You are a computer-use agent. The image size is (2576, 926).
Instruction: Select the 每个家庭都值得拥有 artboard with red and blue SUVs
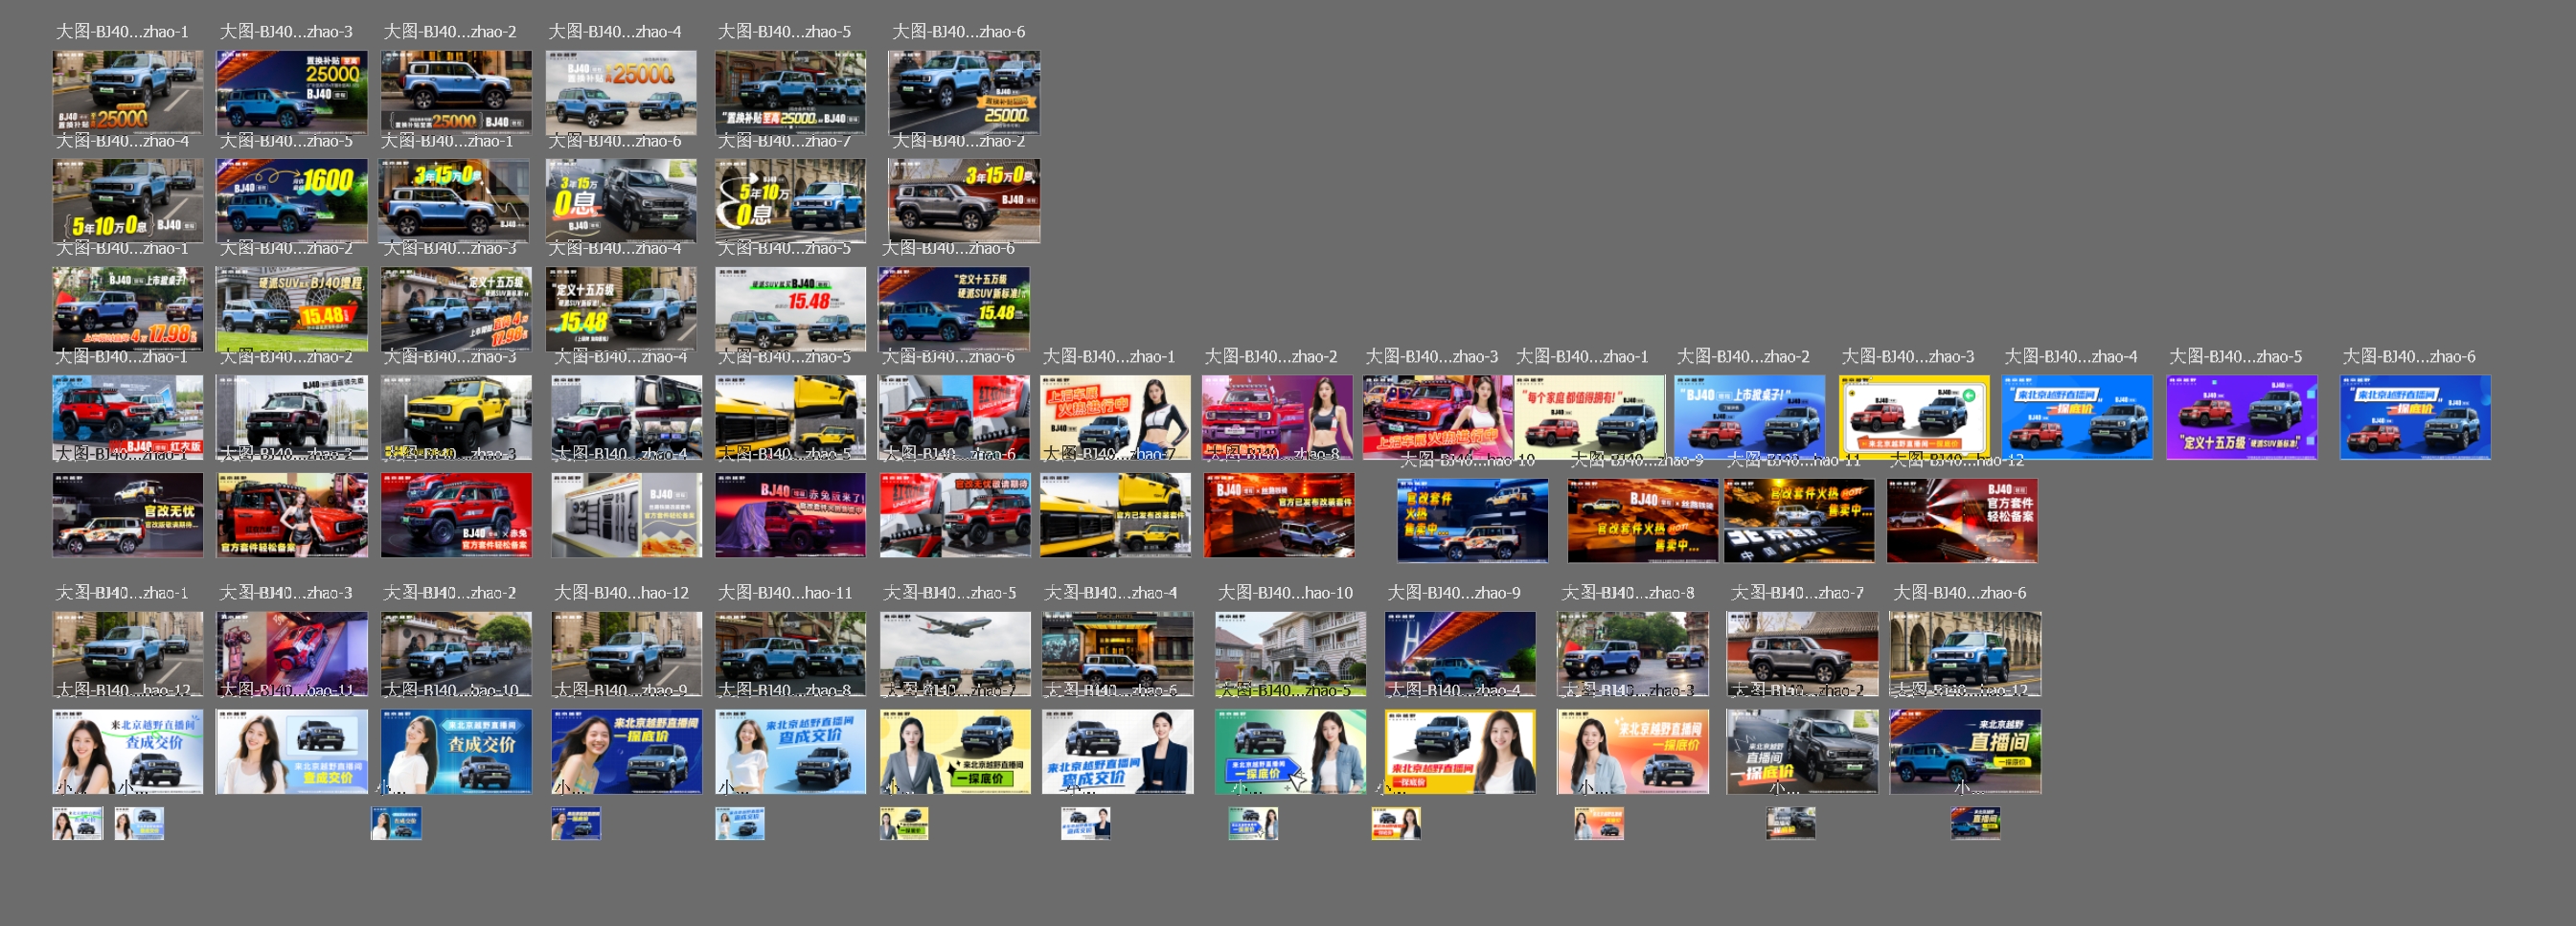[1590, 418]
